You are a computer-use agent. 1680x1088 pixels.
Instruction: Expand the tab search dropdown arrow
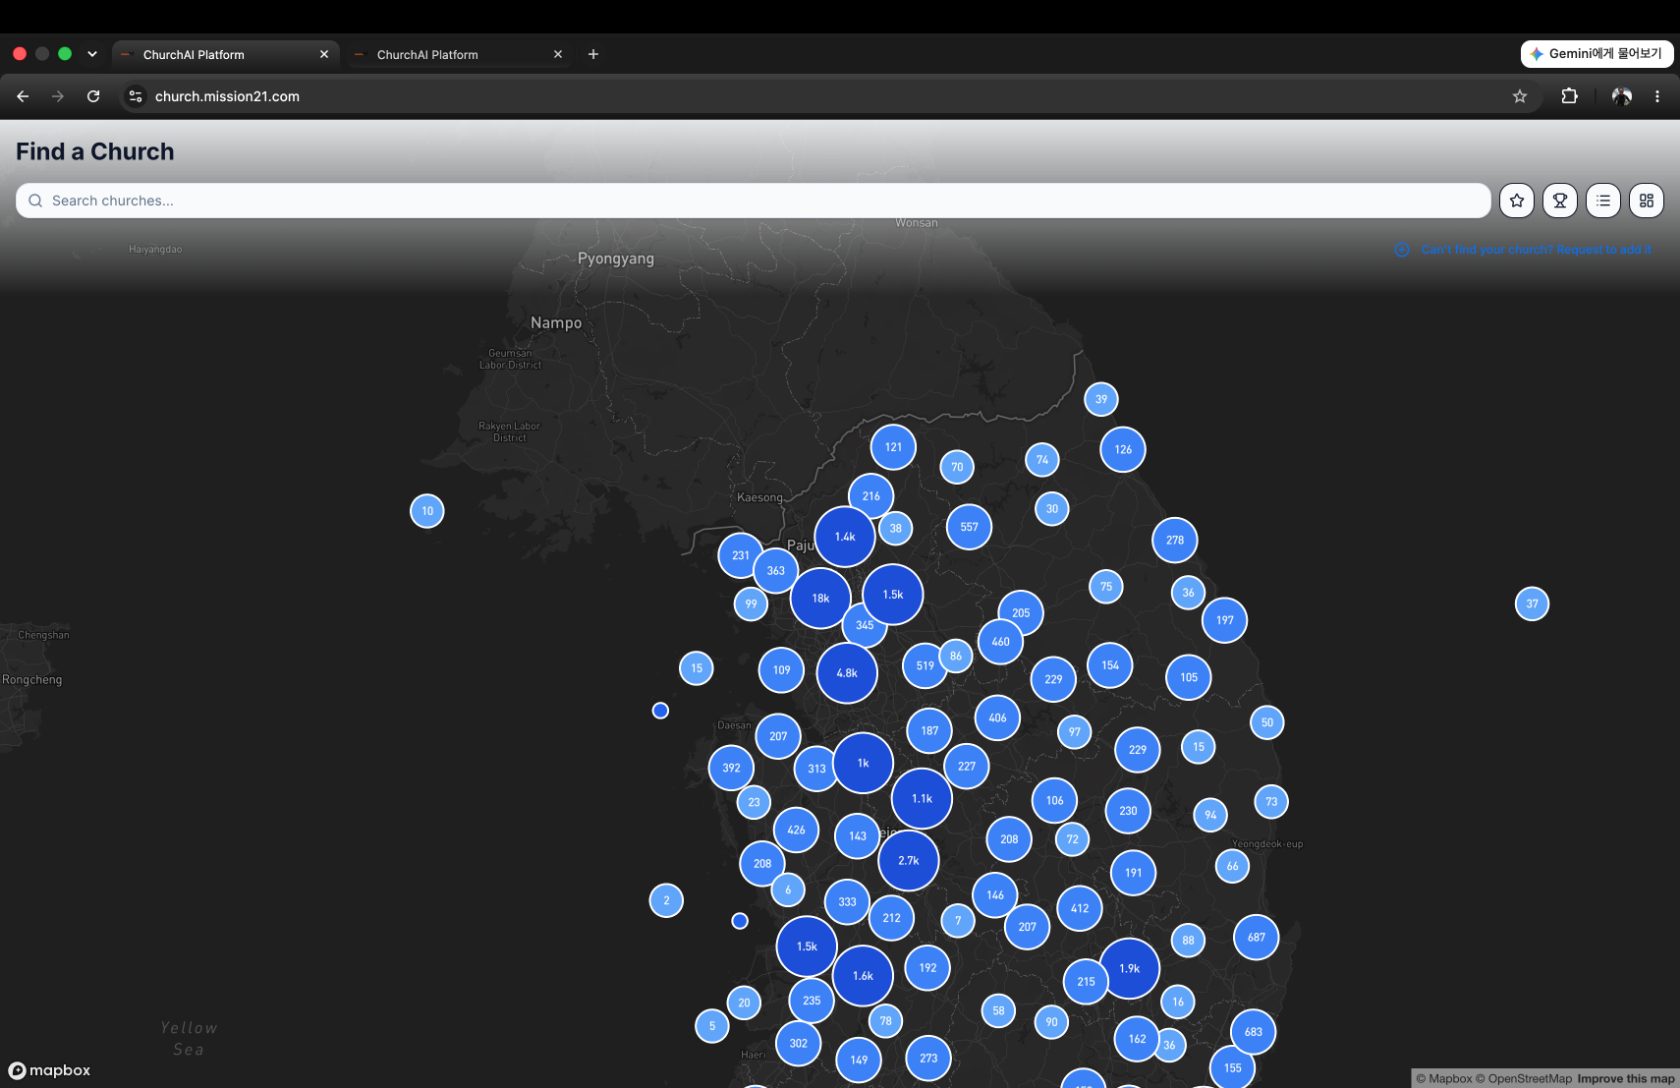click(92, 54)
